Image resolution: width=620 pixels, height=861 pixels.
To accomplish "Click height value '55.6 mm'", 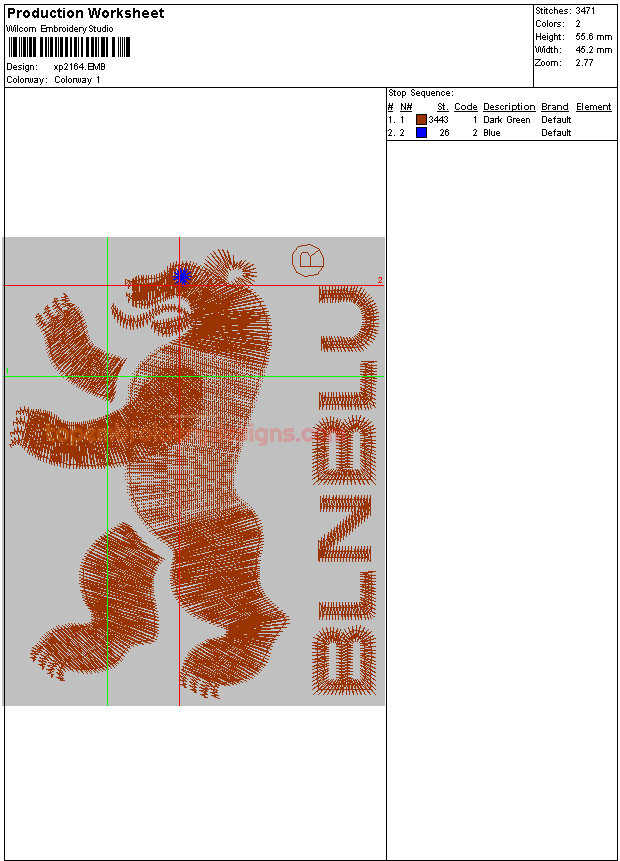I will (594, 37).
